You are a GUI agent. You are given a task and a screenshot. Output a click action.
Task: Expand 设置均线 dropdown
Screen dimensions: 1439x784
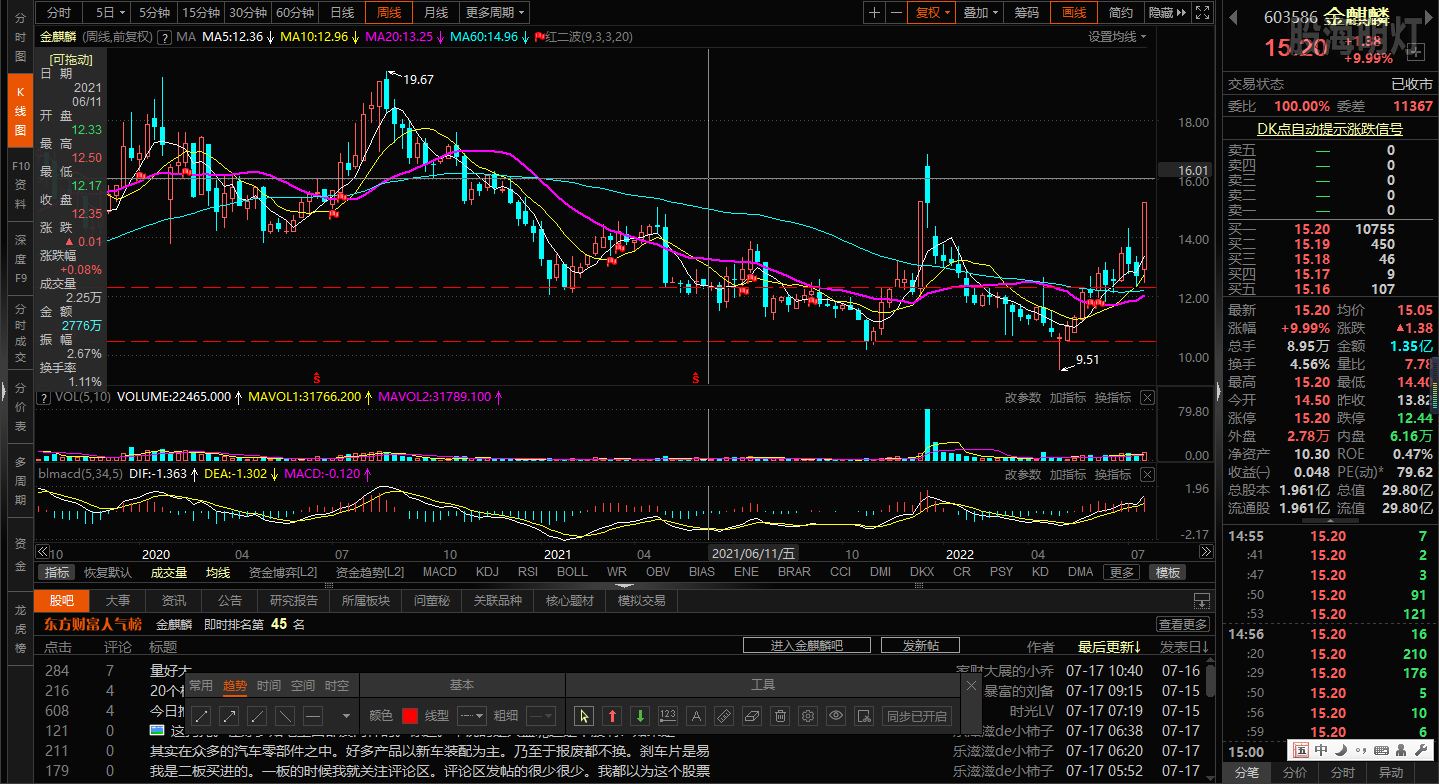[x=1117, y=36]
